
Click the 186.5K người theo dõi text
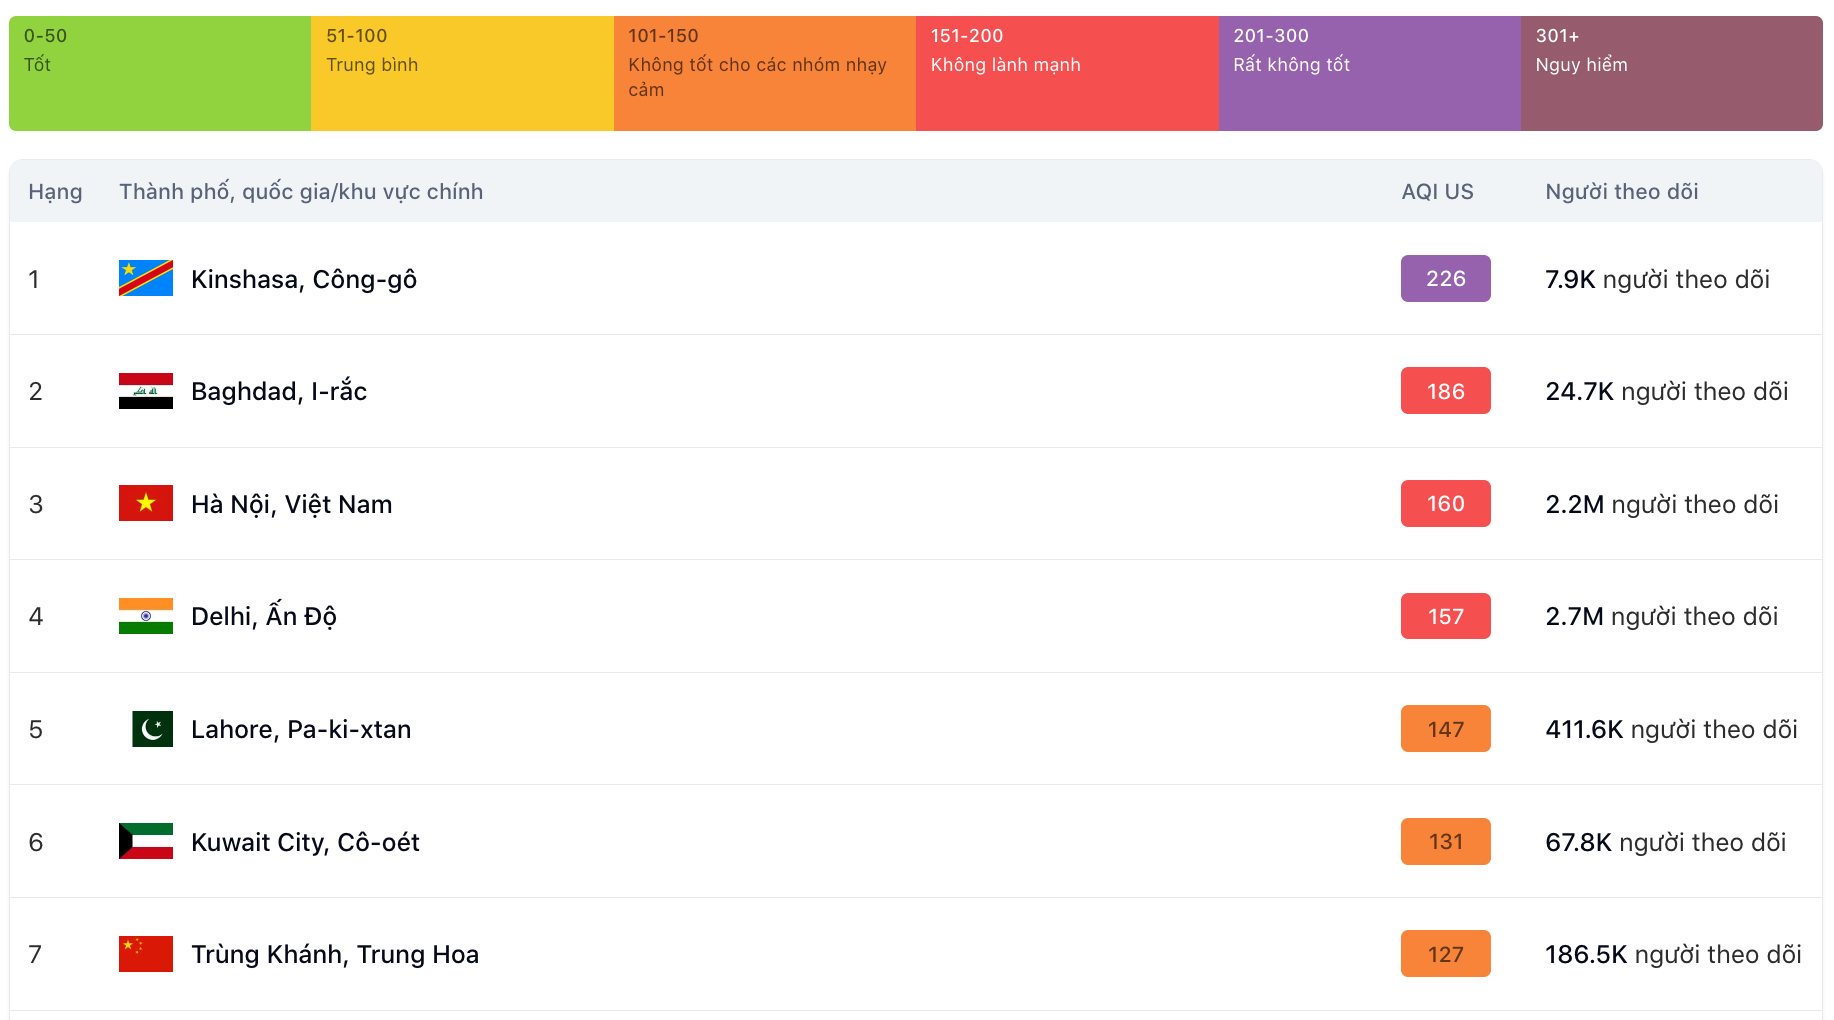click(x=1673, y=954)
